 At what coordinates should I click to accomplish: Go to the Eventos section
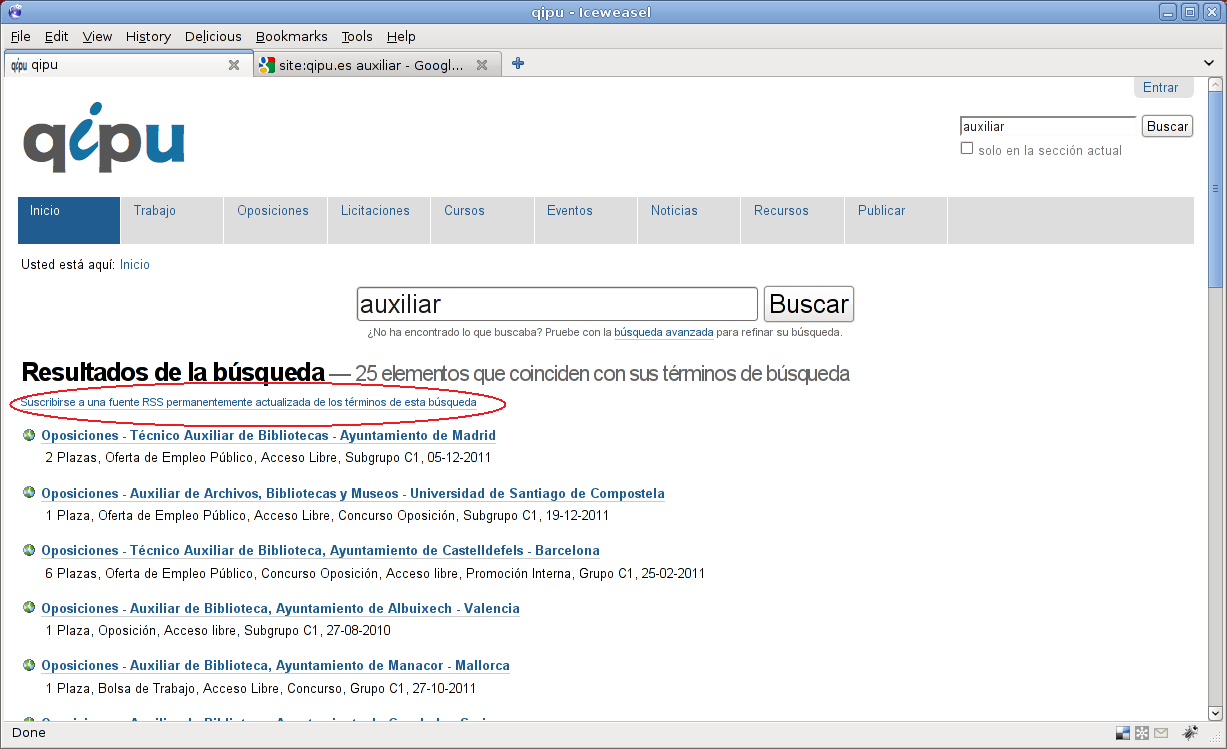(x=586, y=220)
